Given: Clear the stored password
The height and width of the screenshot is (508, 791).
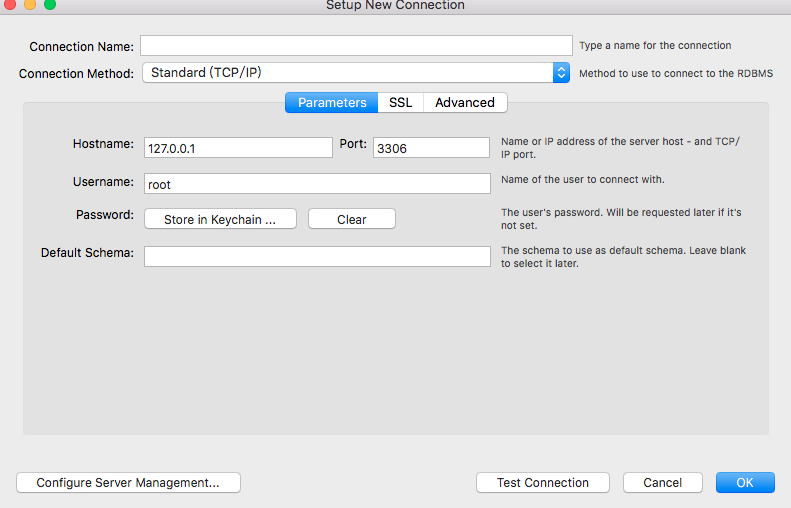Looking at the screenshot, I should 352,219.
